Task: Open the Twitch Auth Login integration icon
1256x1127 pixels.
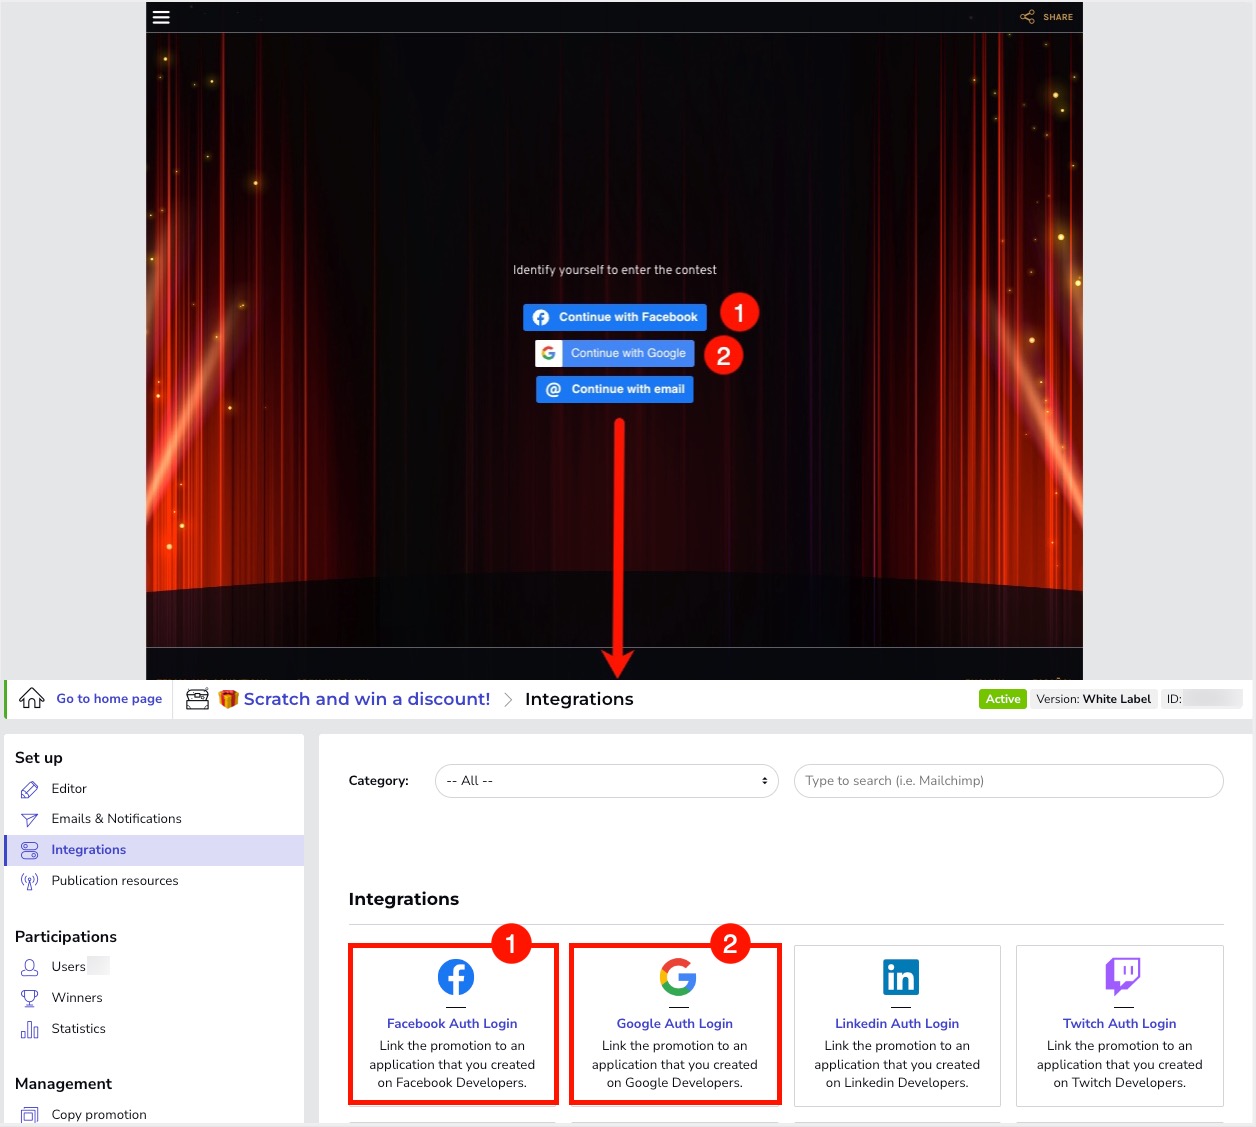Action: coord(1121,977)
